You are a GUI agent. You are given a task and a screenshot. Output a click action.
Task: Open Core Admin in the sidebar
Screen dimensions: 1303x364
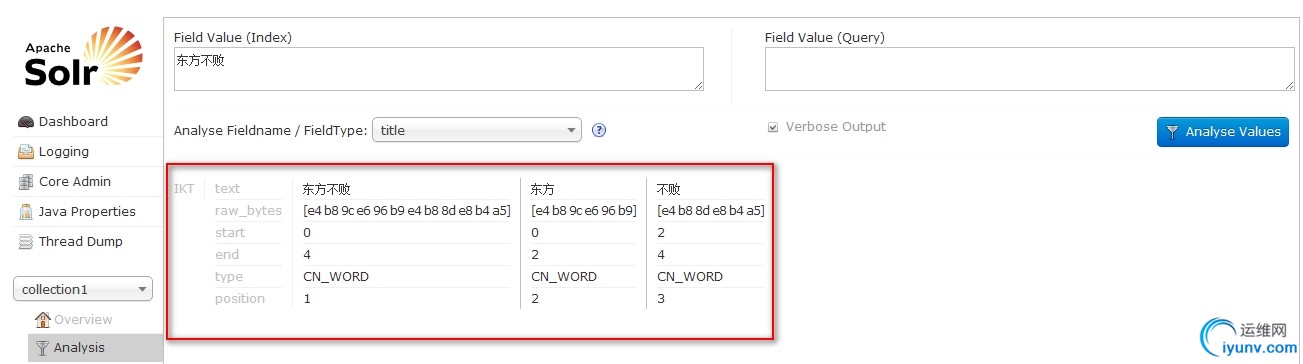pos(75,182)
